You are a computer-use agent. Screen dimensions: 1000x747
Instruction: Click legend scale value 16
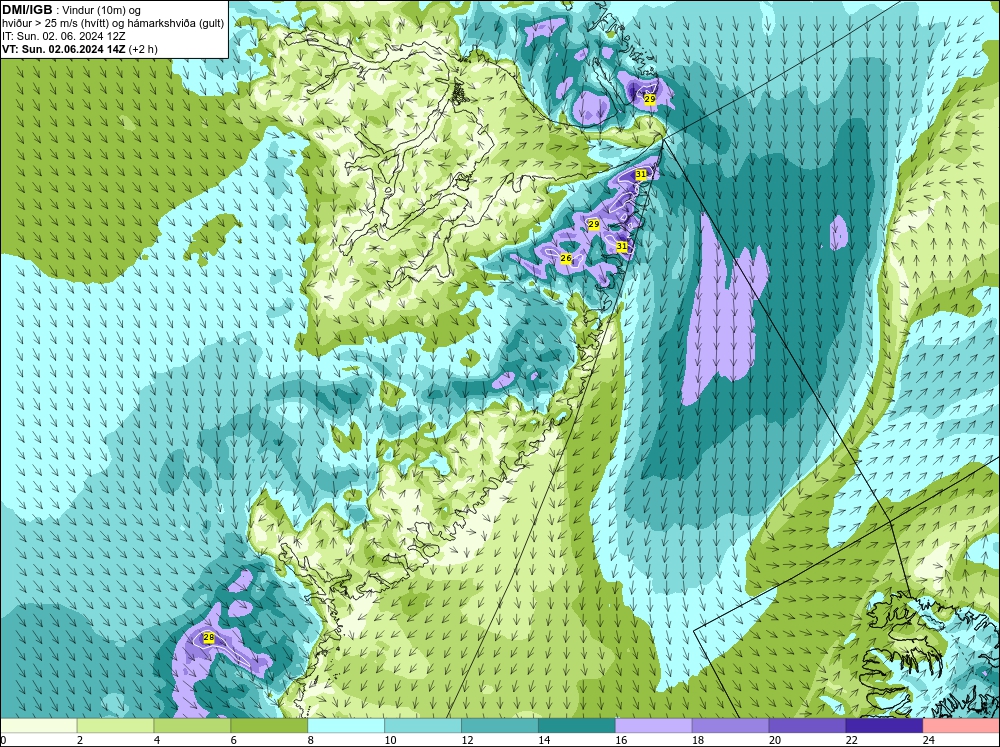pos(621,740)
